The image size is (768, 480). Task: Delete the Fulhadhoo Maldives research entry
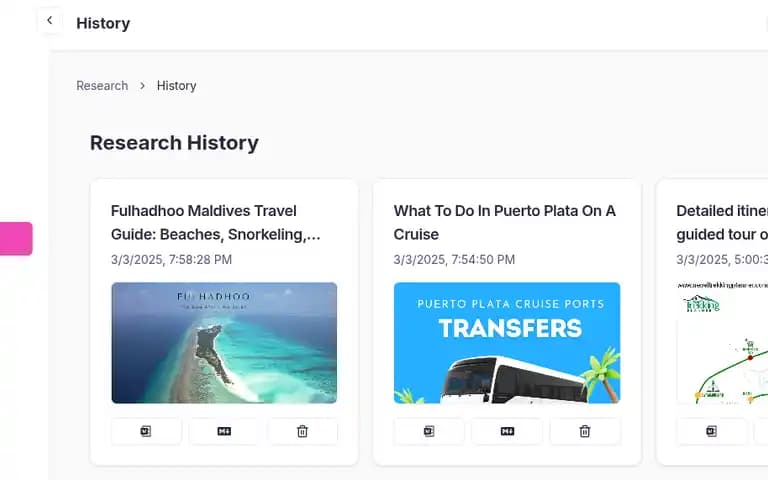coord(302,431)
